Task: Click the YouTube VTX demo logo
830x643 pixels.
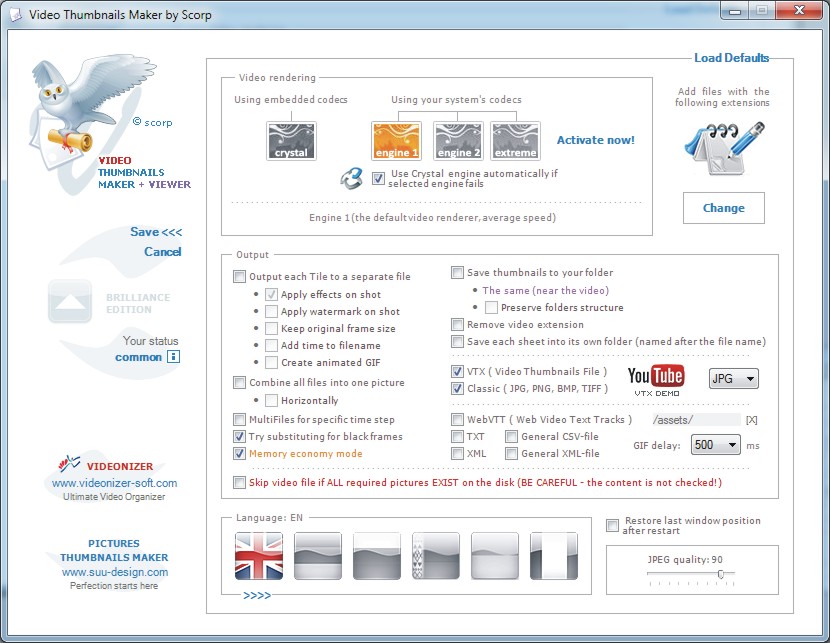Action: coord(656,380)
